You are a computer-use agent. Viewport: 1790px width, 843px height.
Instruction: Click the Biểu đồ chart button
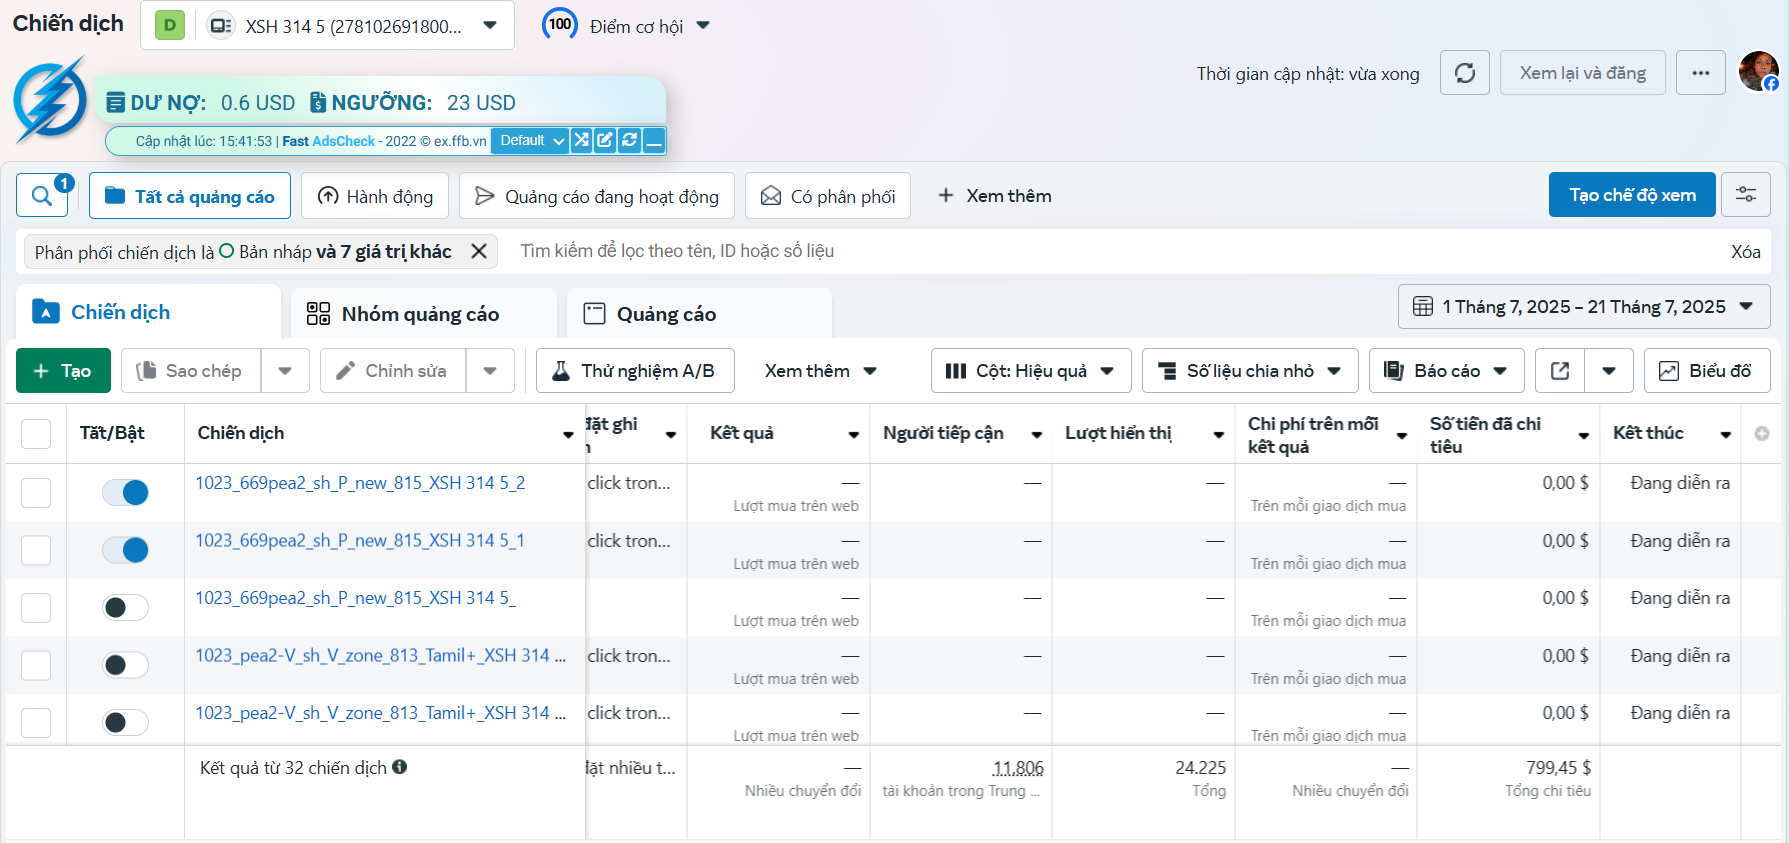click(x=1707, y=371)
